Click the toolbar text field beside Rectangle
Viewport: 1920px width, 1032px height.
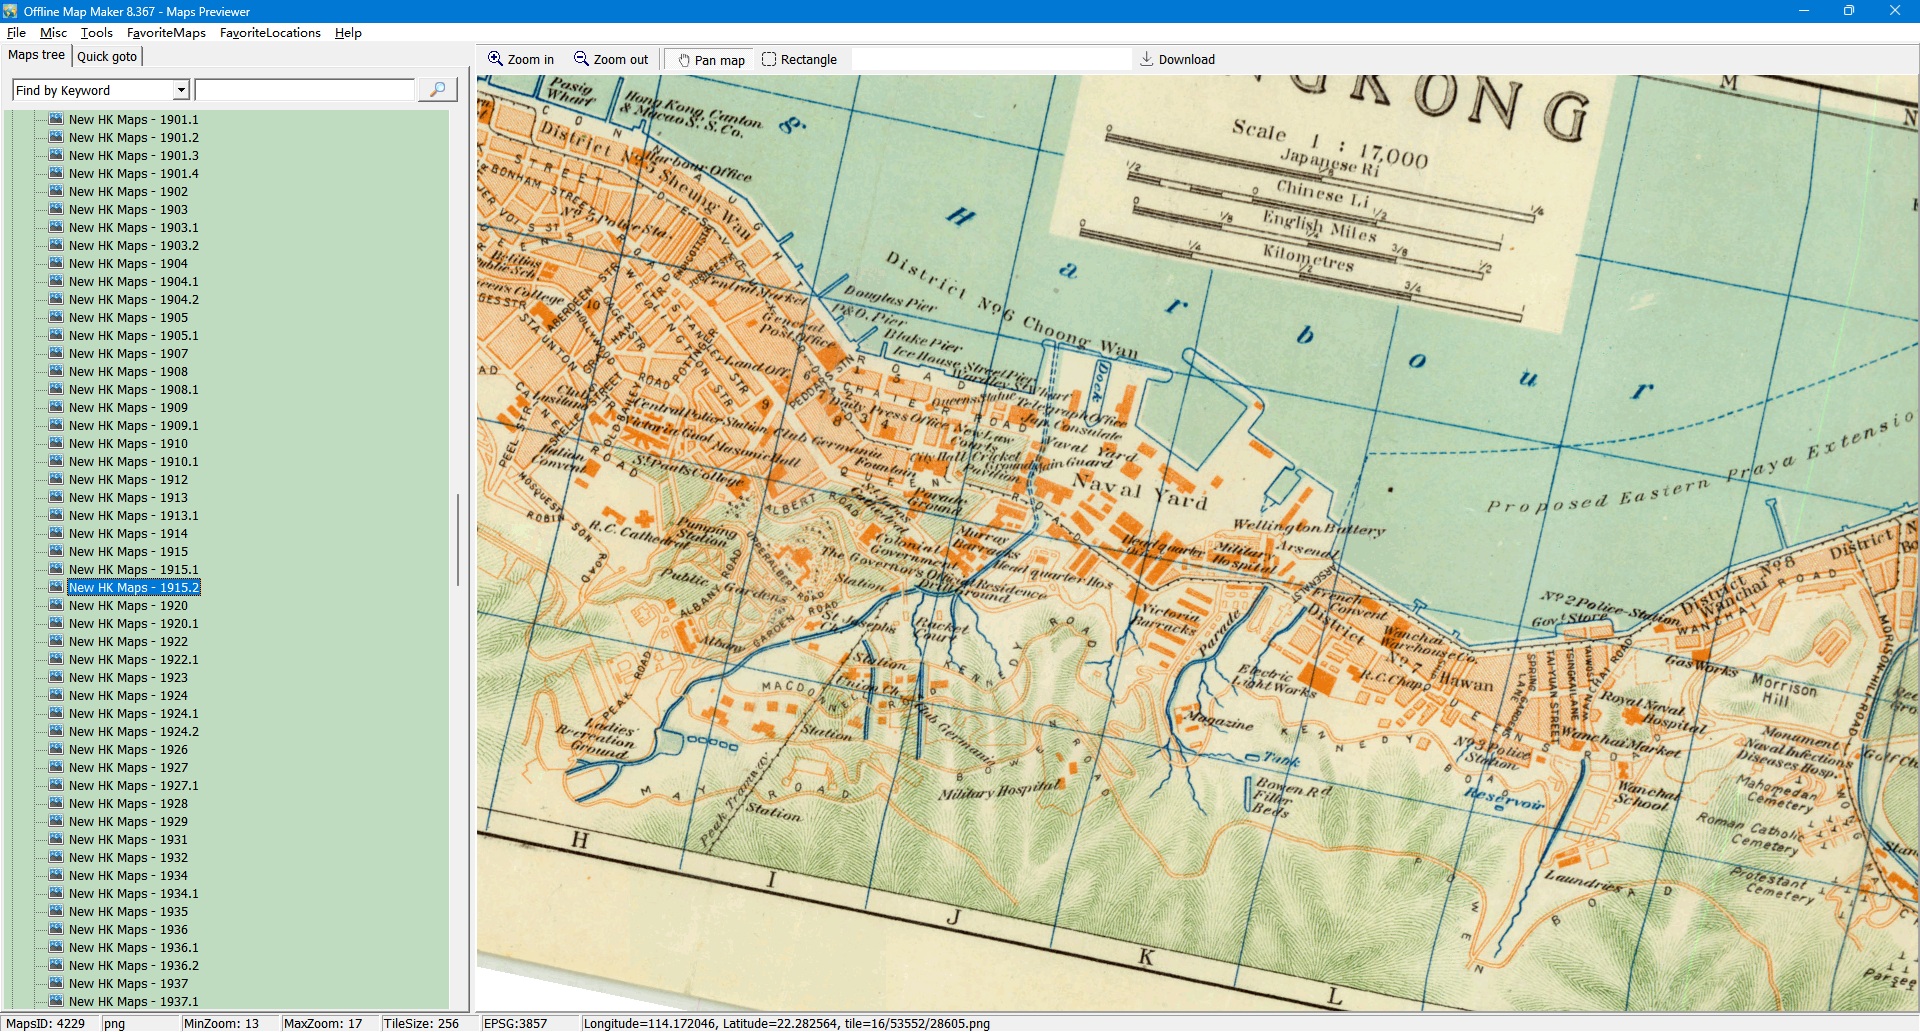tap(990, 59)
